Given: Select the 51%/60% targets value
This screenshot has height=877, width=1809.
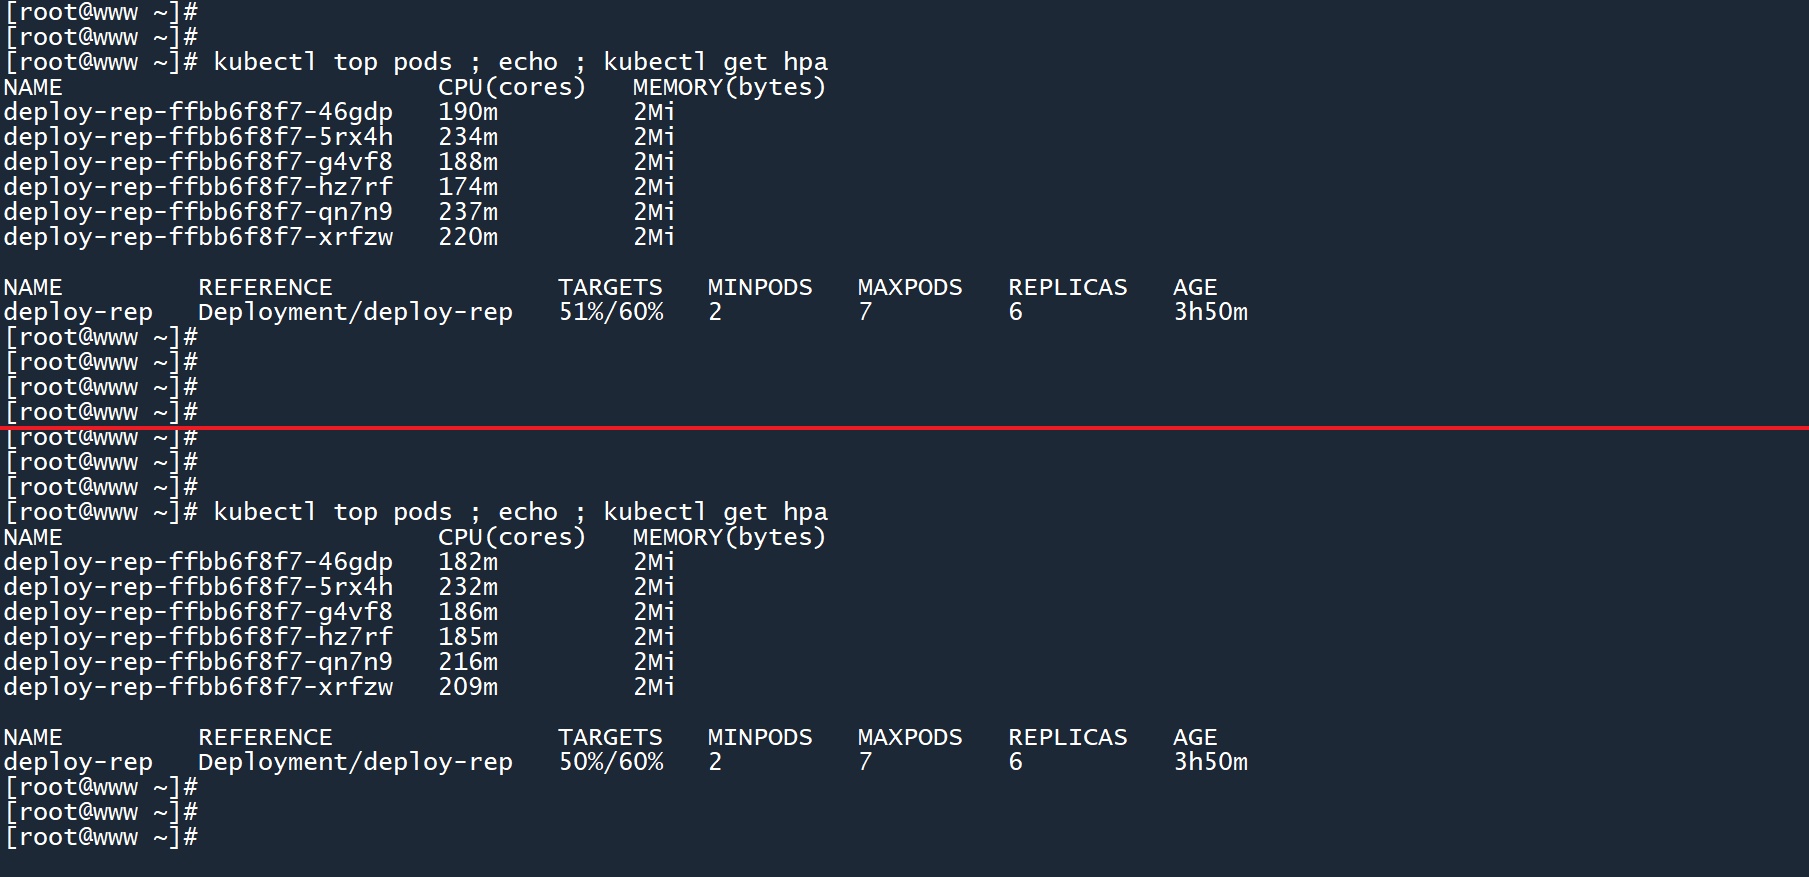Looking at the screenshot, I should (611, 312).
